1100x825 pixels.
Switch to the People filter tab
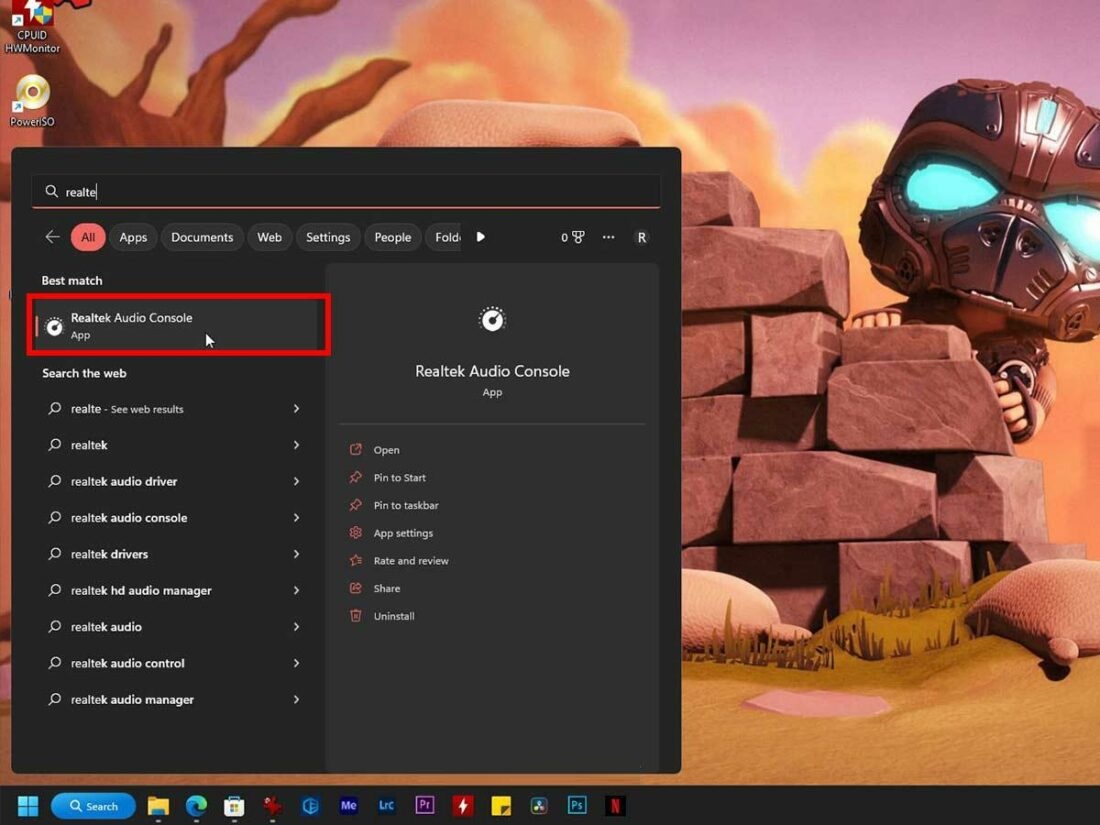[393, 237]
